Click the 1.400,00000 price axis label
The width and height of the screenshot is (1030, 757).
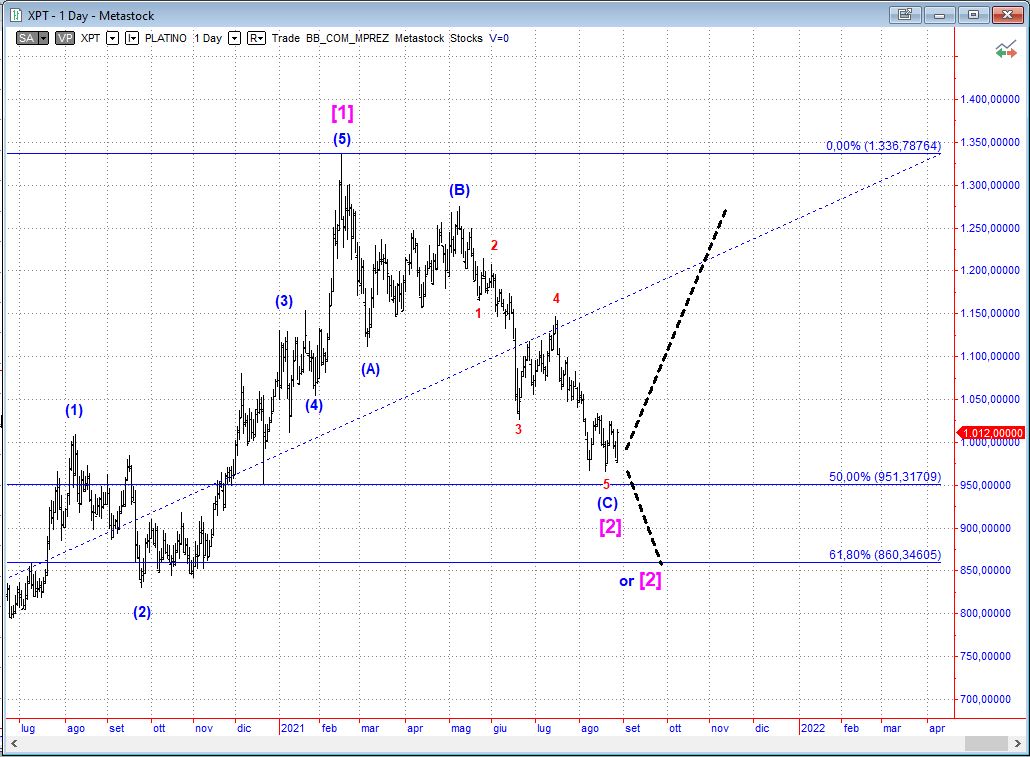pos(990,99)
